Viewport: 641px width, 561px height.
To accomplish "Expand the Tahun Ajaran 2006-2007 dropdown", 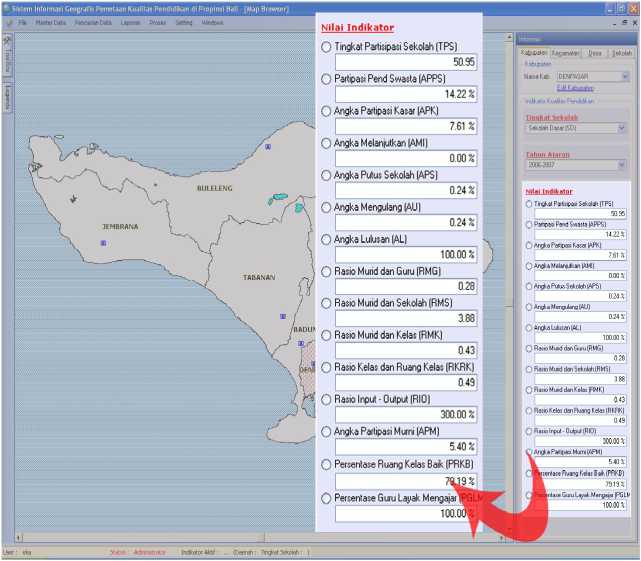I will click(622, 165).
